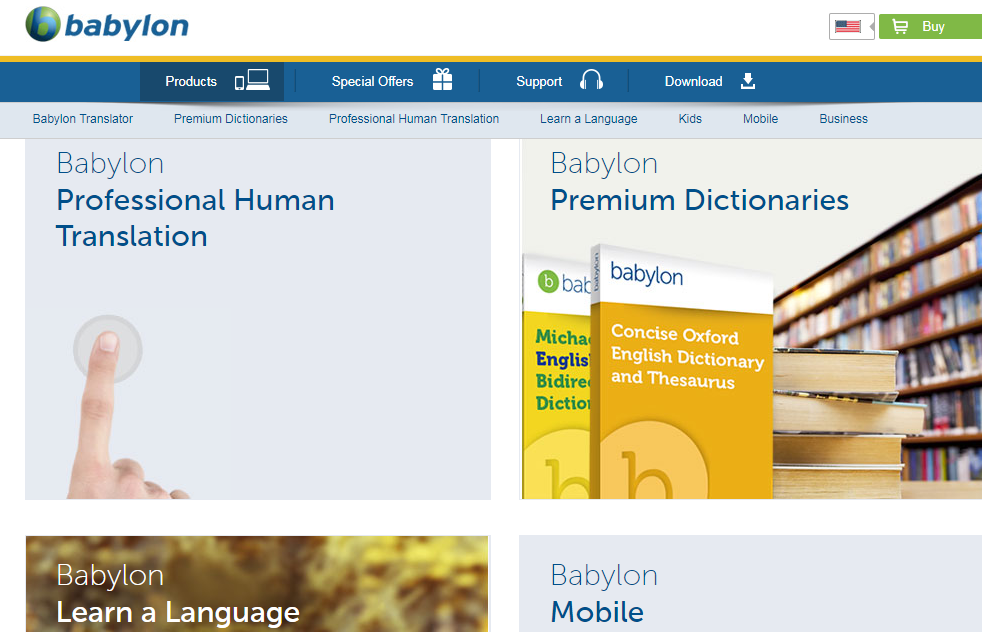
Task: Open the Premium Dictionaries card heading
Action: (x=700, y=200)
